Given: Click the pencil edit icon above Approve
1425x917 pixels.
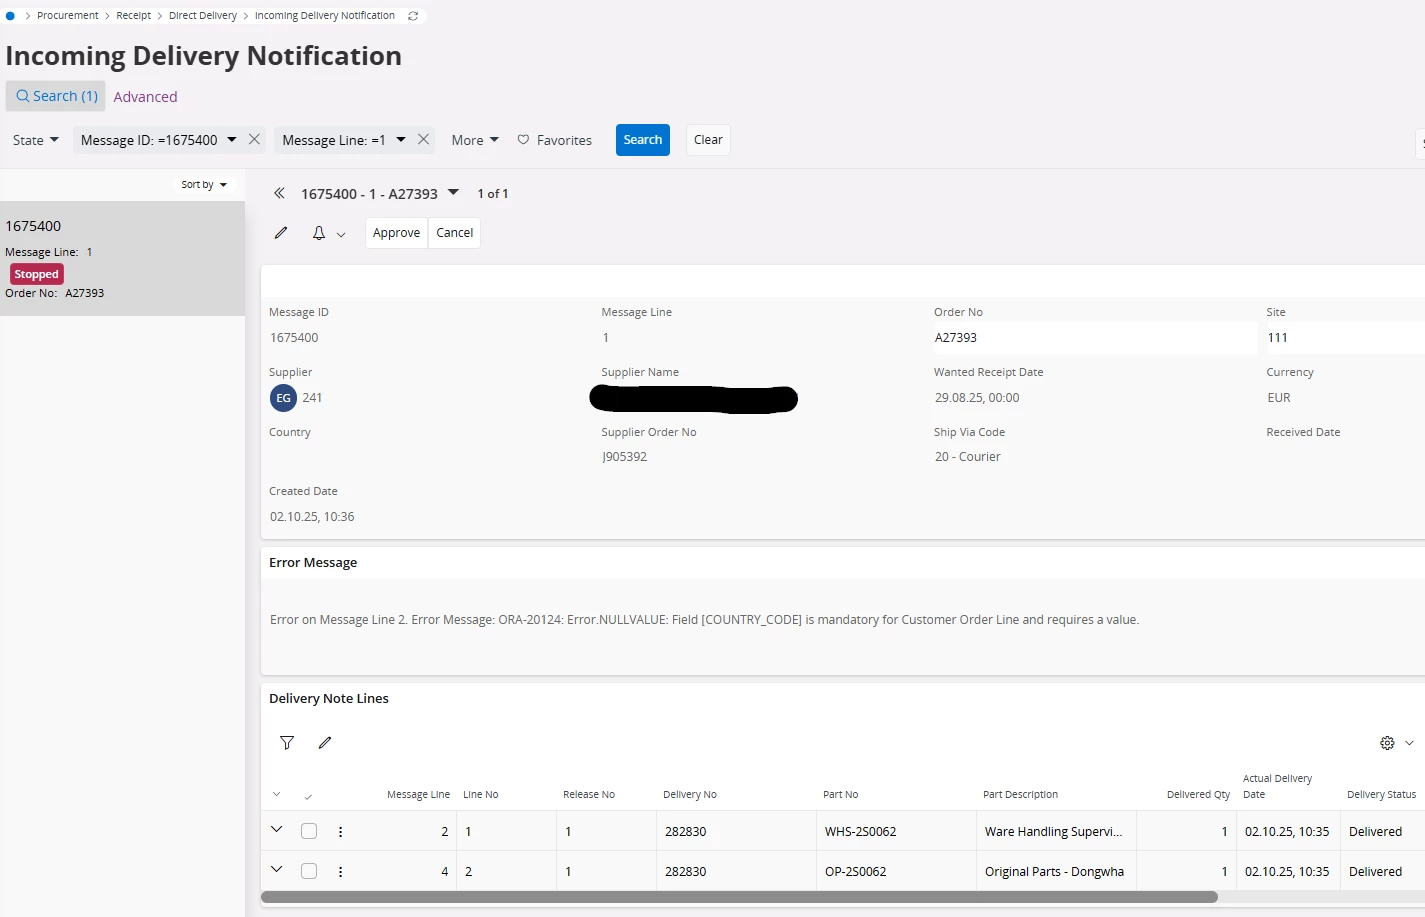Looking at the screenshot, I should coord(281,233).
